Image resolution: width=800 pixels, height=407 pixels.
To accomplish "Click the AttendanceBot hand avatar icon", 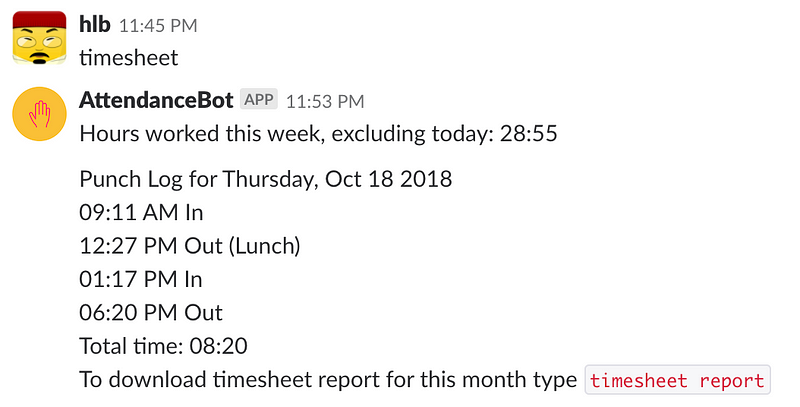I will [39, 114].
